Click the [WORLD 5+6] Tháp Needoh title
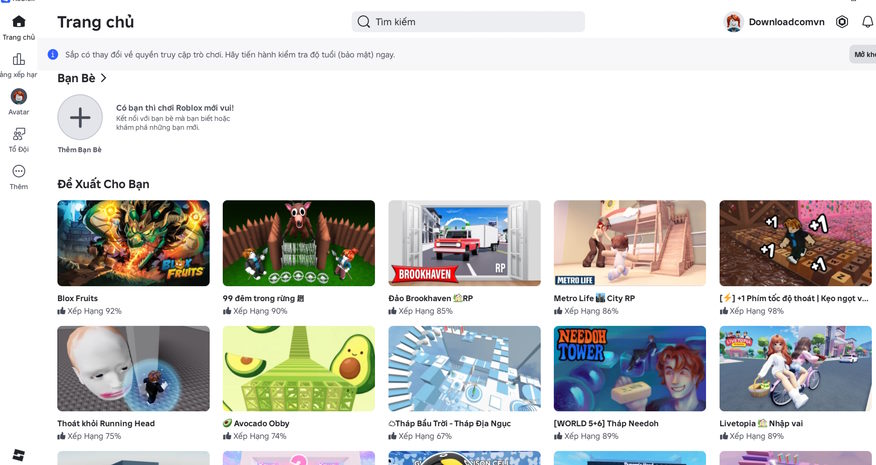The width and height of the screenshot is (876, 465). click(606, 424)
